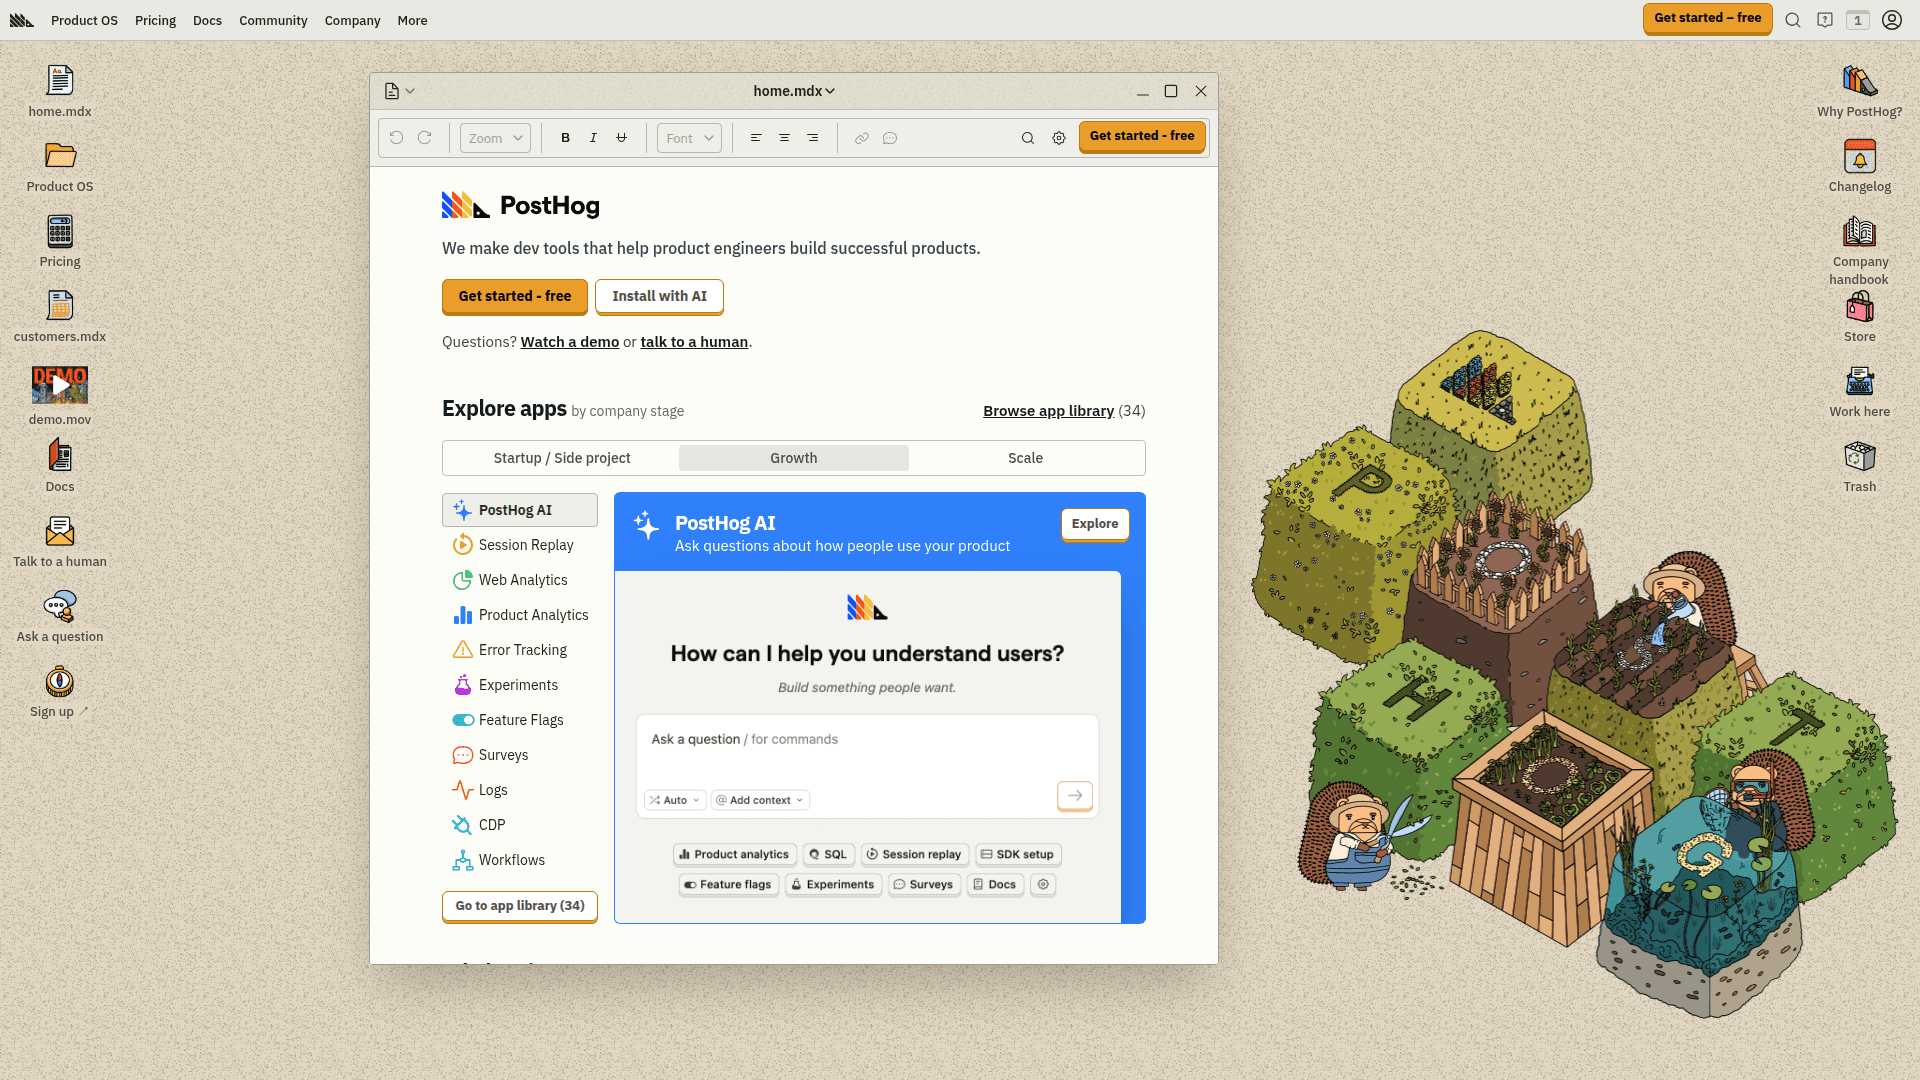Viewport: 1920px width, 1080px height.
Task: Select Feature Flags in the app list
Action: (520, 720)
